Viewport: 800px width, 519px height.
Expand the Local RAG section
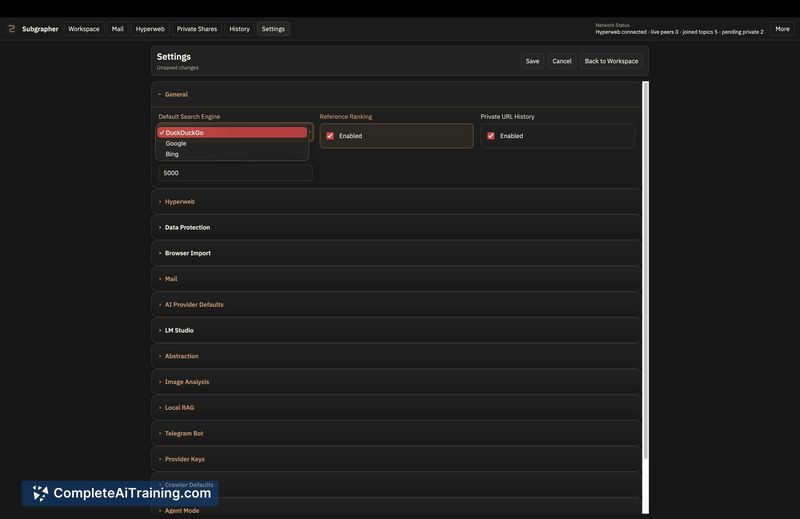pyautogui.click(x=396, y=408)
